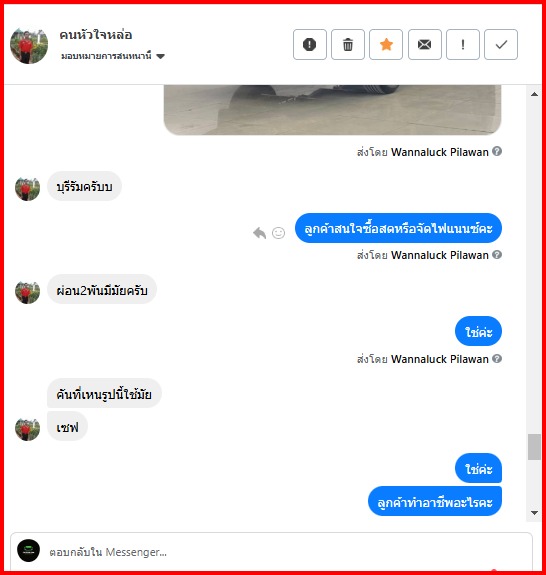546x575 pixels.
Task: Delete conversation using trash can icon
Action: 348,44
